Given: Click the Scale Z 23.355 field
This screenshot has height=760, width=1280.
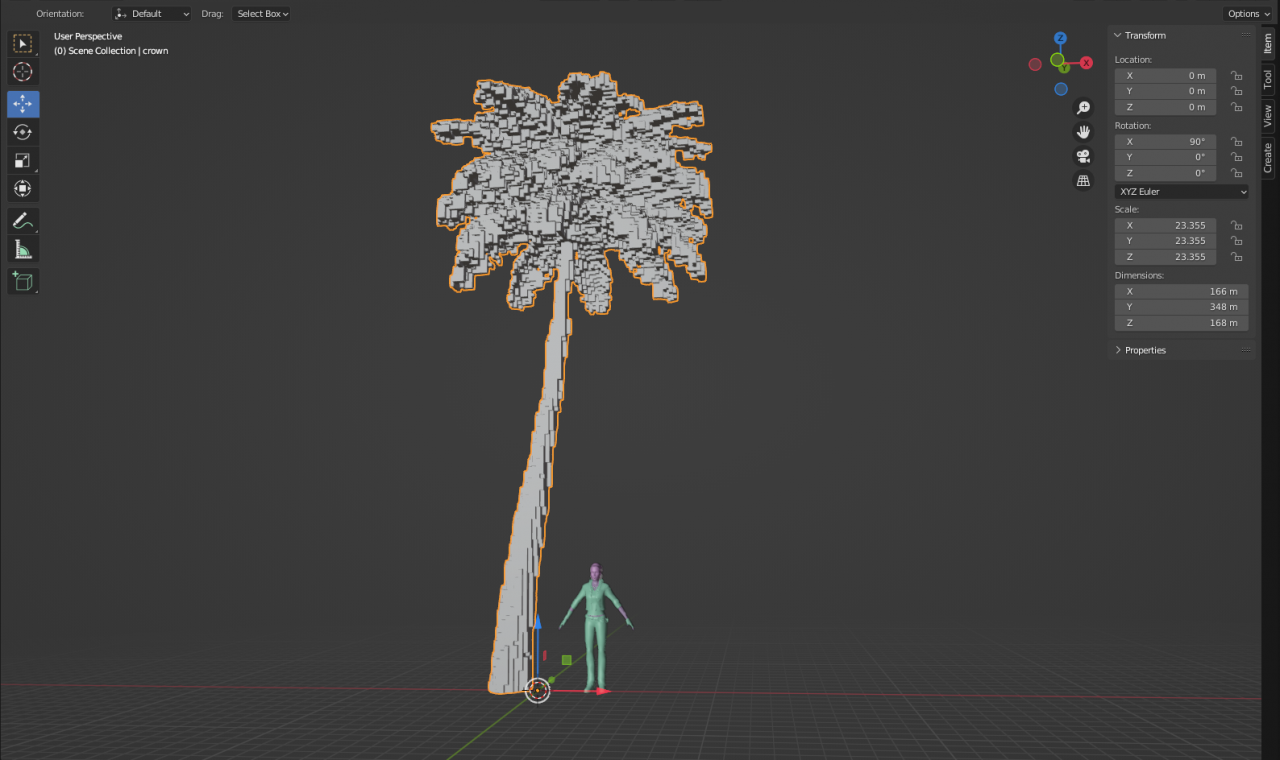Looking at the screenshot, I should [x=1166, y=257].
